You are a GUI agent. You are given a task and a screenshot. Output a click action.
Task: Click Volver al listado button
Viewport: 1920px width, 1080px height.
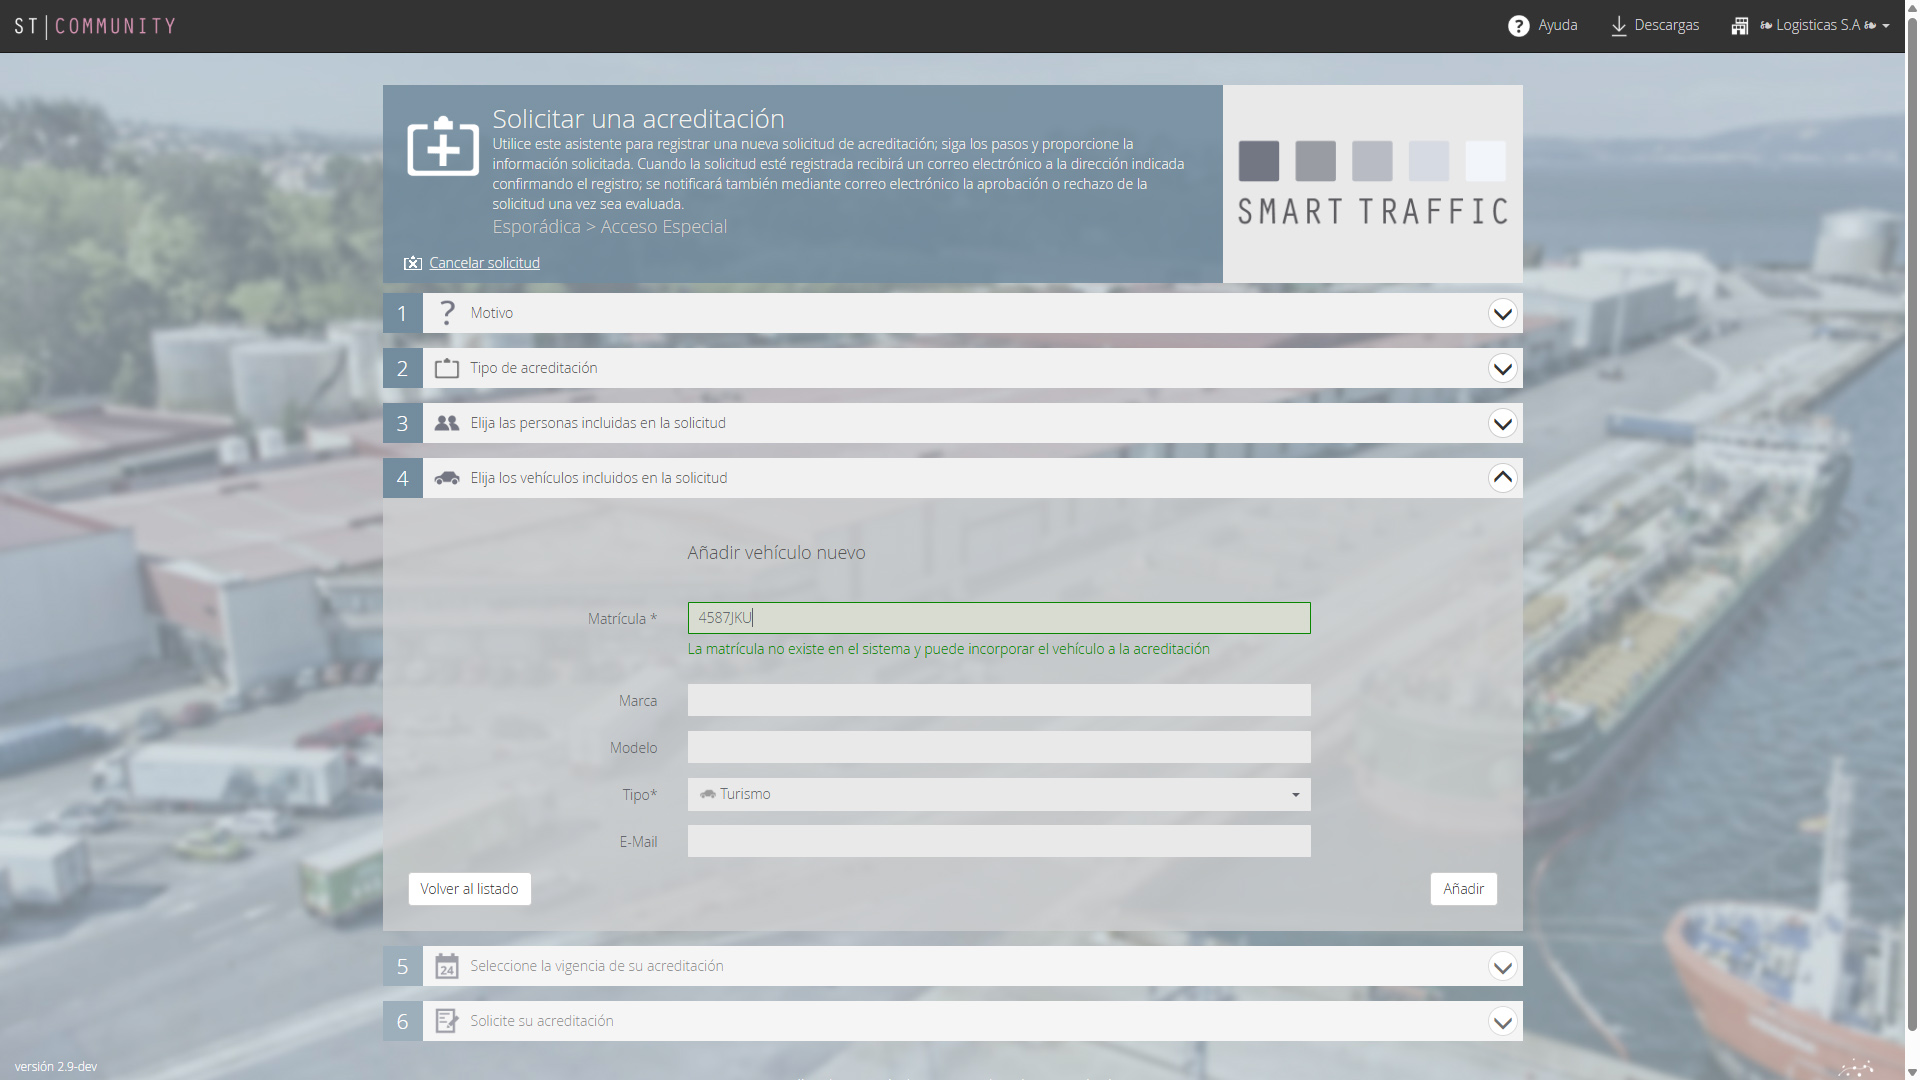click(469, 889)
